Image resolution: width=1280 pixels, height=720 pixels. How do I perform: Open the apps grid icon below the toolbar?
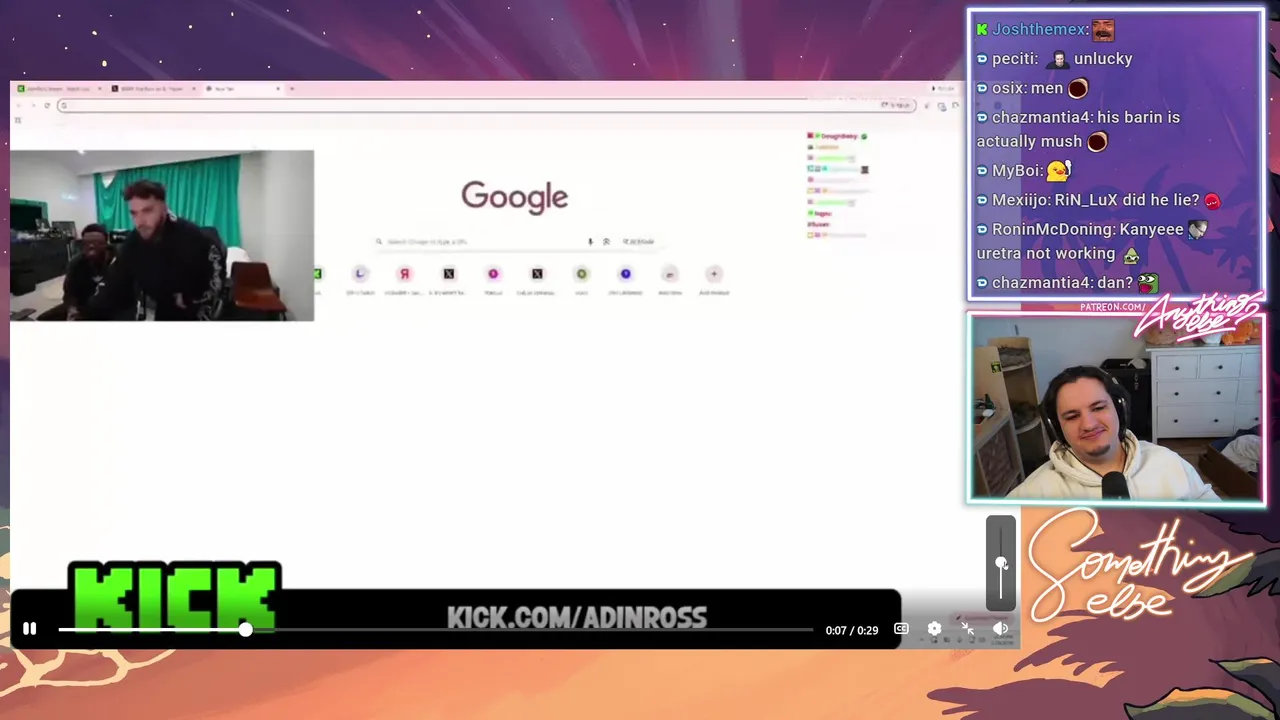coord(18,120)
